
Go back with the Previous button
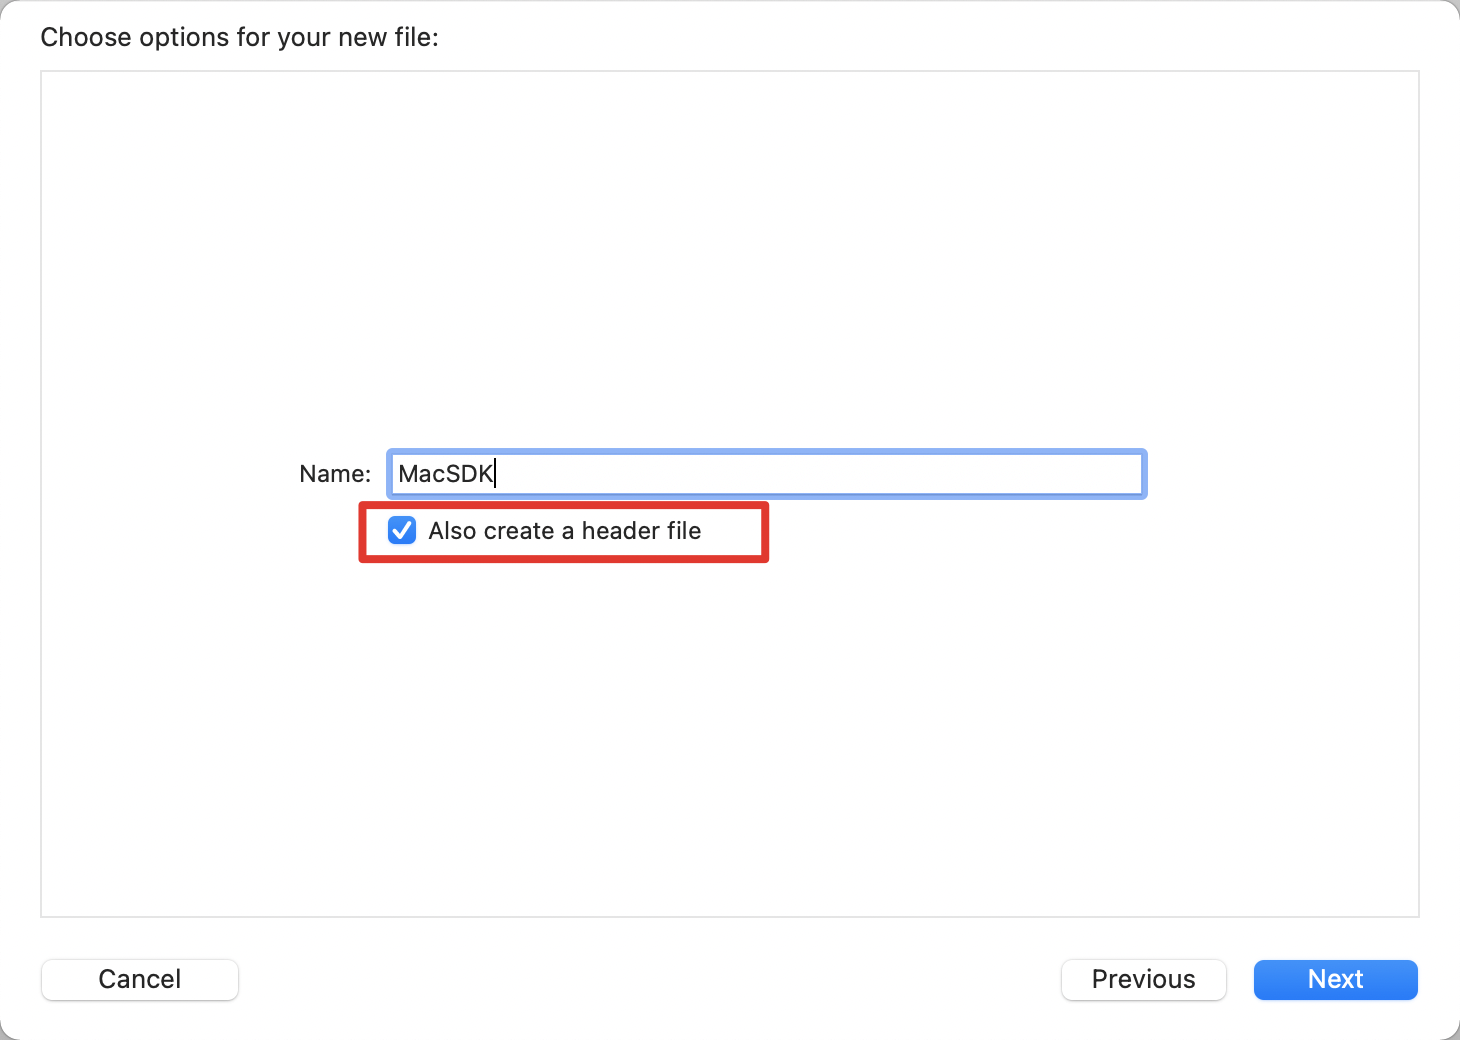1143,979
